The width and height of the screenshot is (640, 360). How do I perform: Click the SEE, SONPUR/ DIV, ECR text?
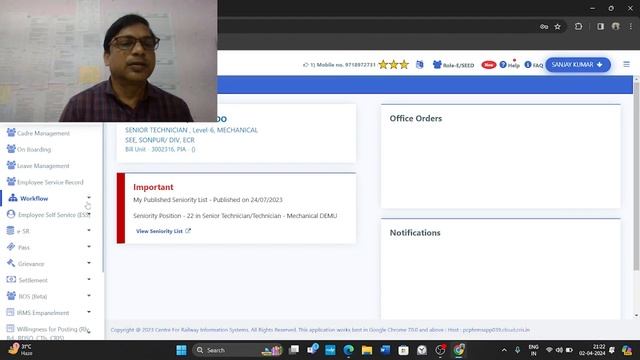pyautogui.click(x=160, y=140)
